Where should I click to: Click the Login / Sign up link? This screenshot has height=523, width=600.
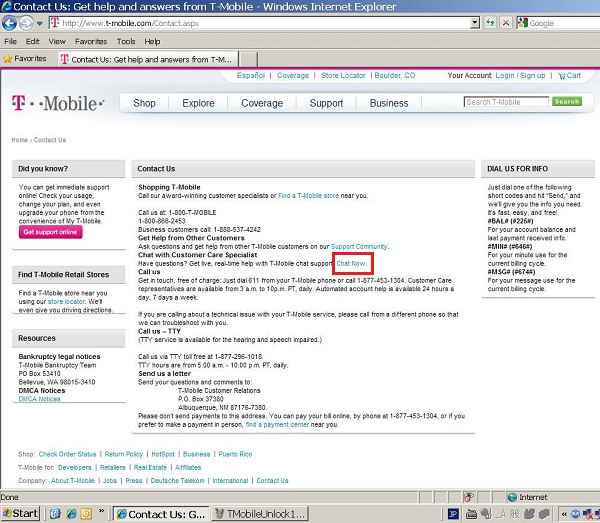520,75
